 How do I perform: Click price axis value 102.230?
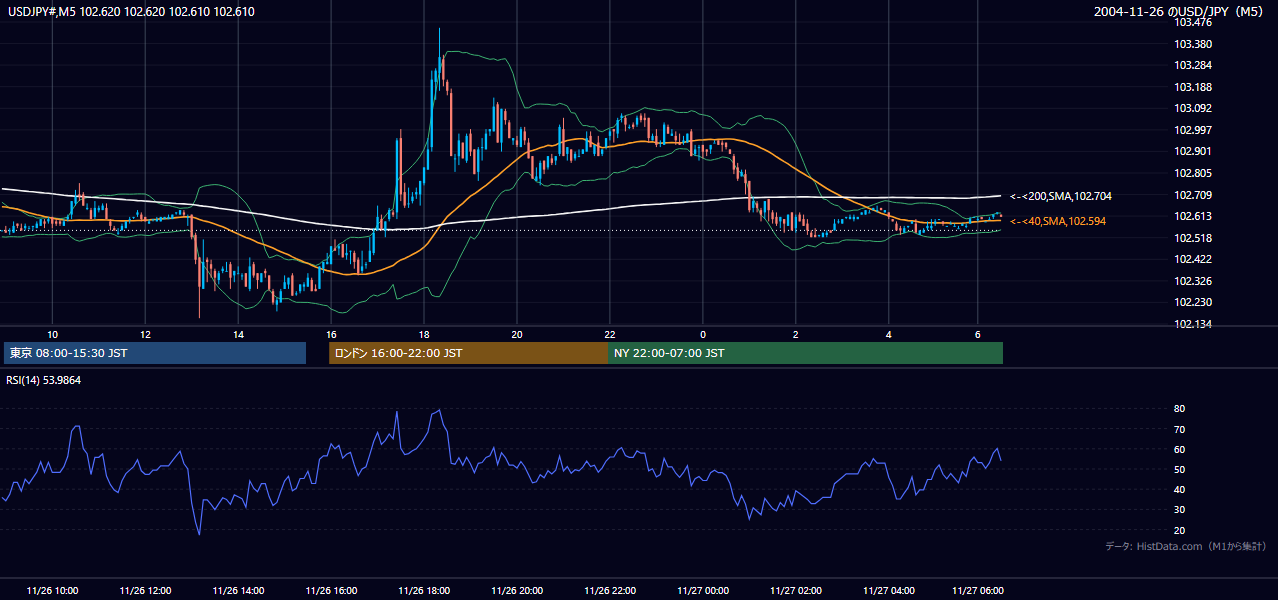pyautogui.click(x=1194, y=302)
